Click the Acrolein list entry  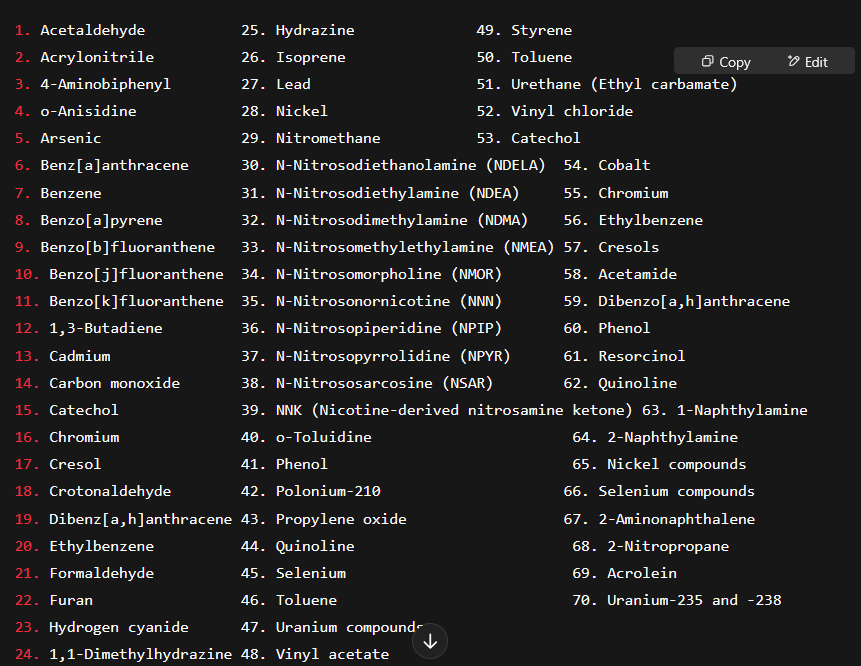coord(641,573)
